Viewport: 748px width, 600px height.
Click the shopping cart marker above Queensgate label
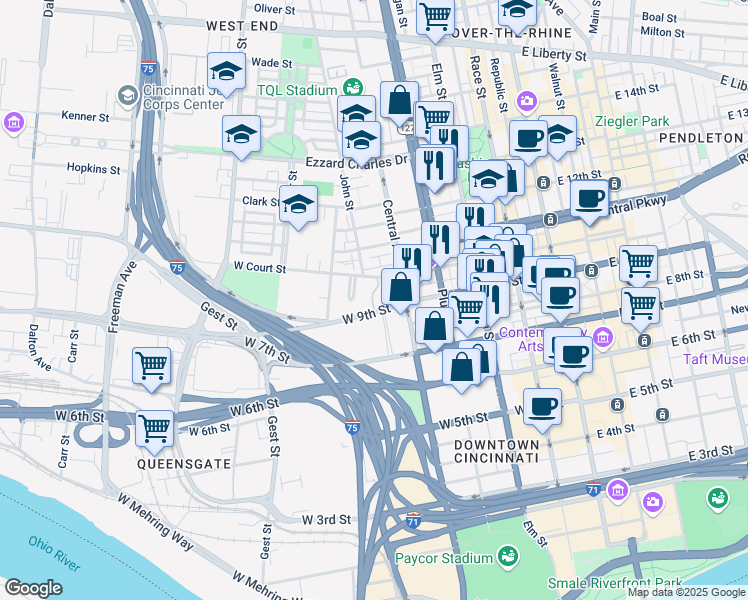[x=154, y=432]
